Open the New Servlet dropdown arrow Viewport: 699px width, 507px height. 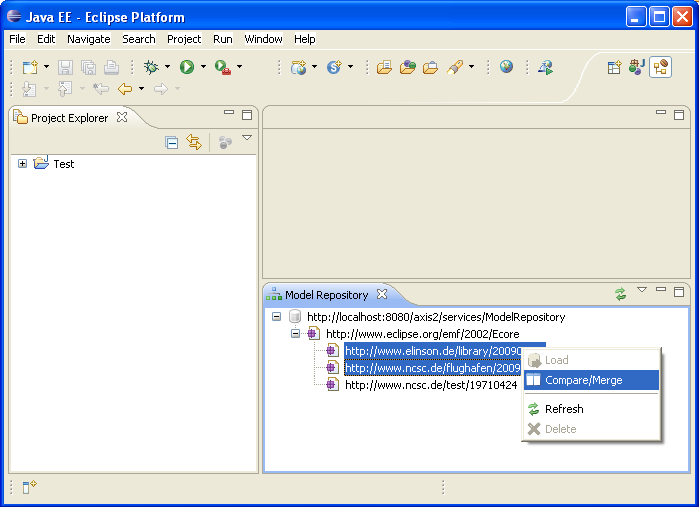click(x=350, y=67)
